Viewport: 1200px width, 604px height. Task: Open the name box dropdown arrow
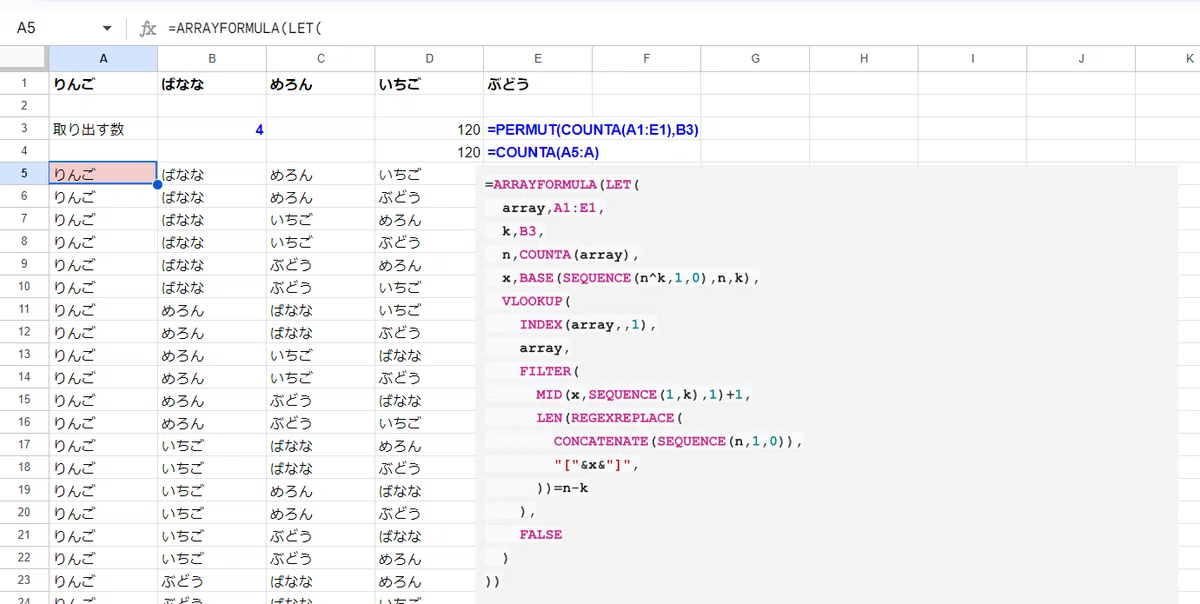(x=107, y=28)
